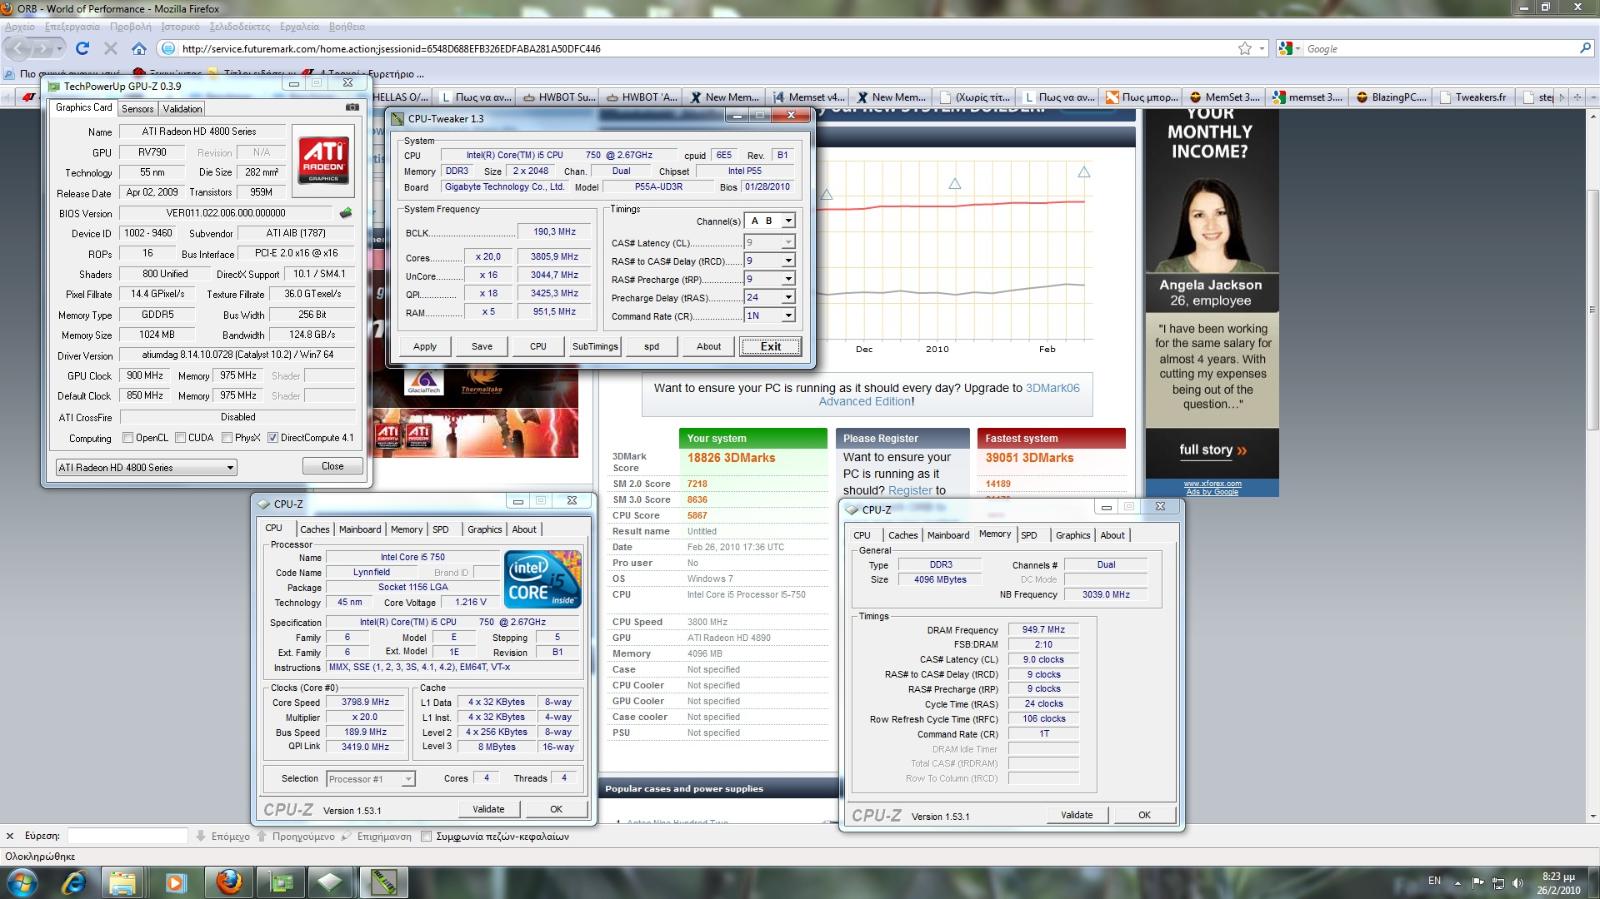Click the Firefox stop loading button
The image size is (1600, 899).
(x=111, y=48)
